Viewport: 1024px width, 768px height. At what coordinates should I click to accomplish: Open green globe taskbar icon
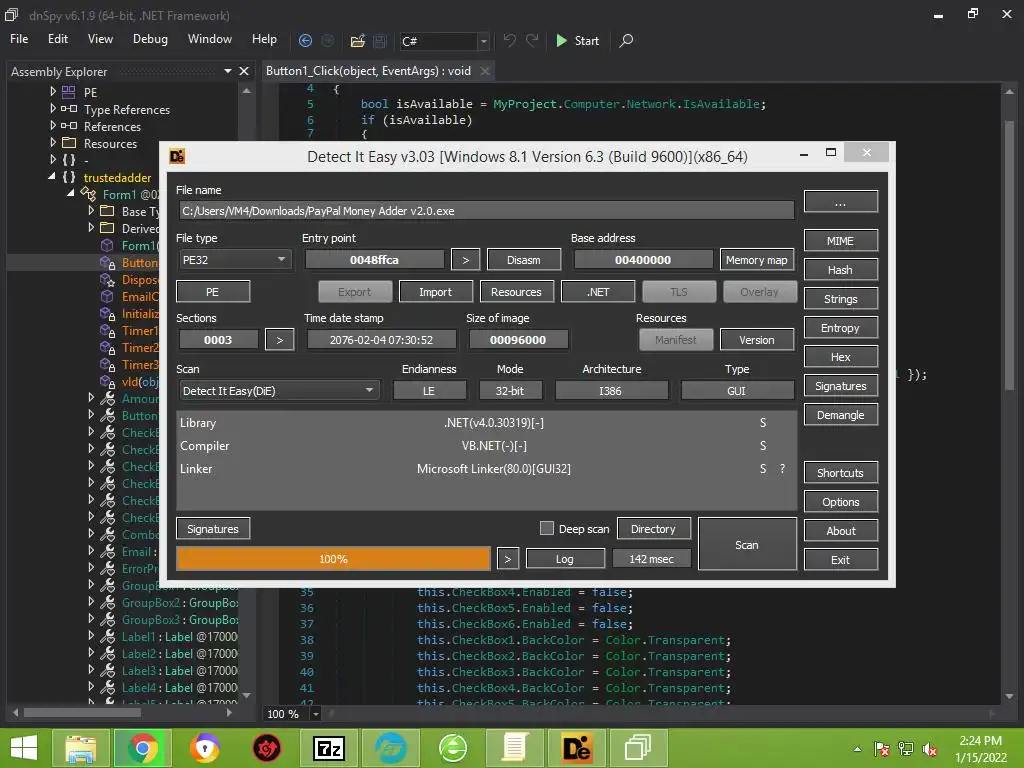453,748
